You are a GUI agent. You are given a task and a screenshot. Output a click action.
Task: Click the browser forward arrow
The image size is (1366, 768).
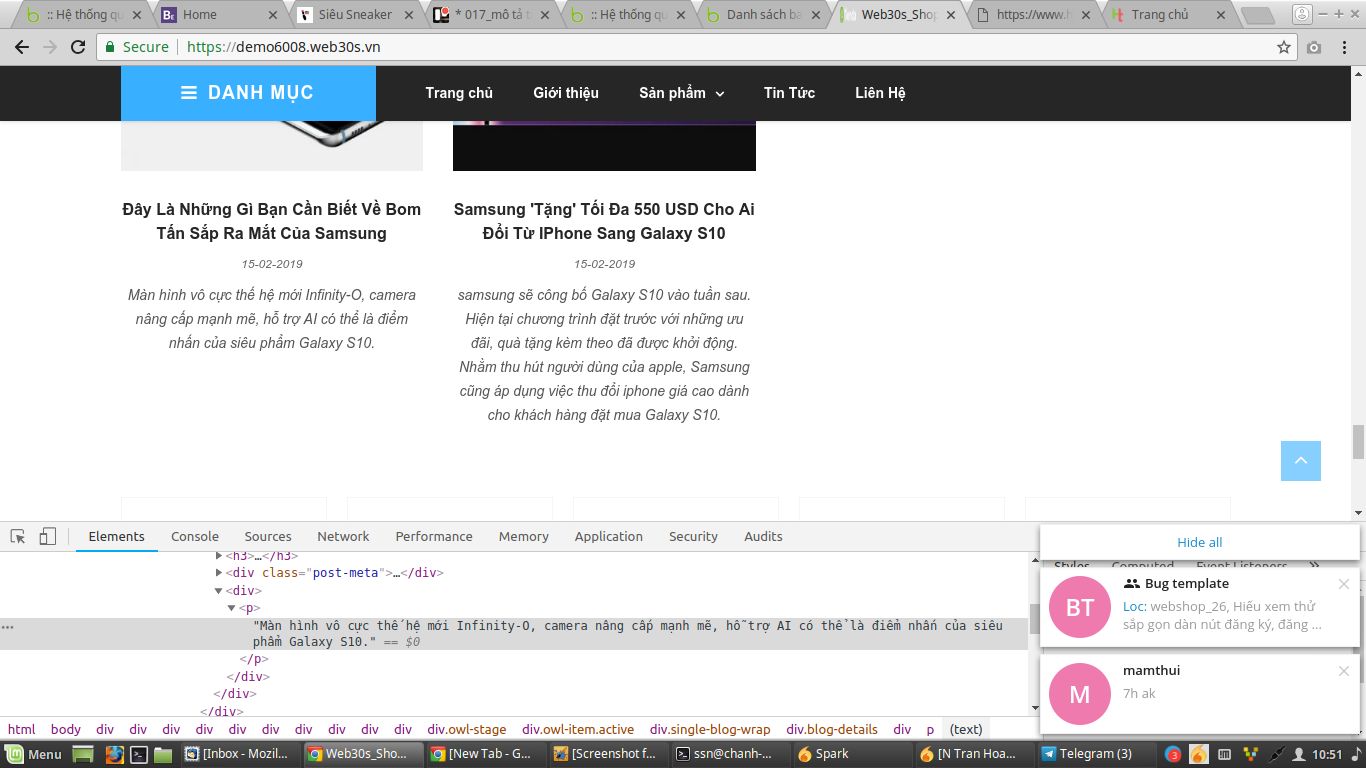pos(50,47)
